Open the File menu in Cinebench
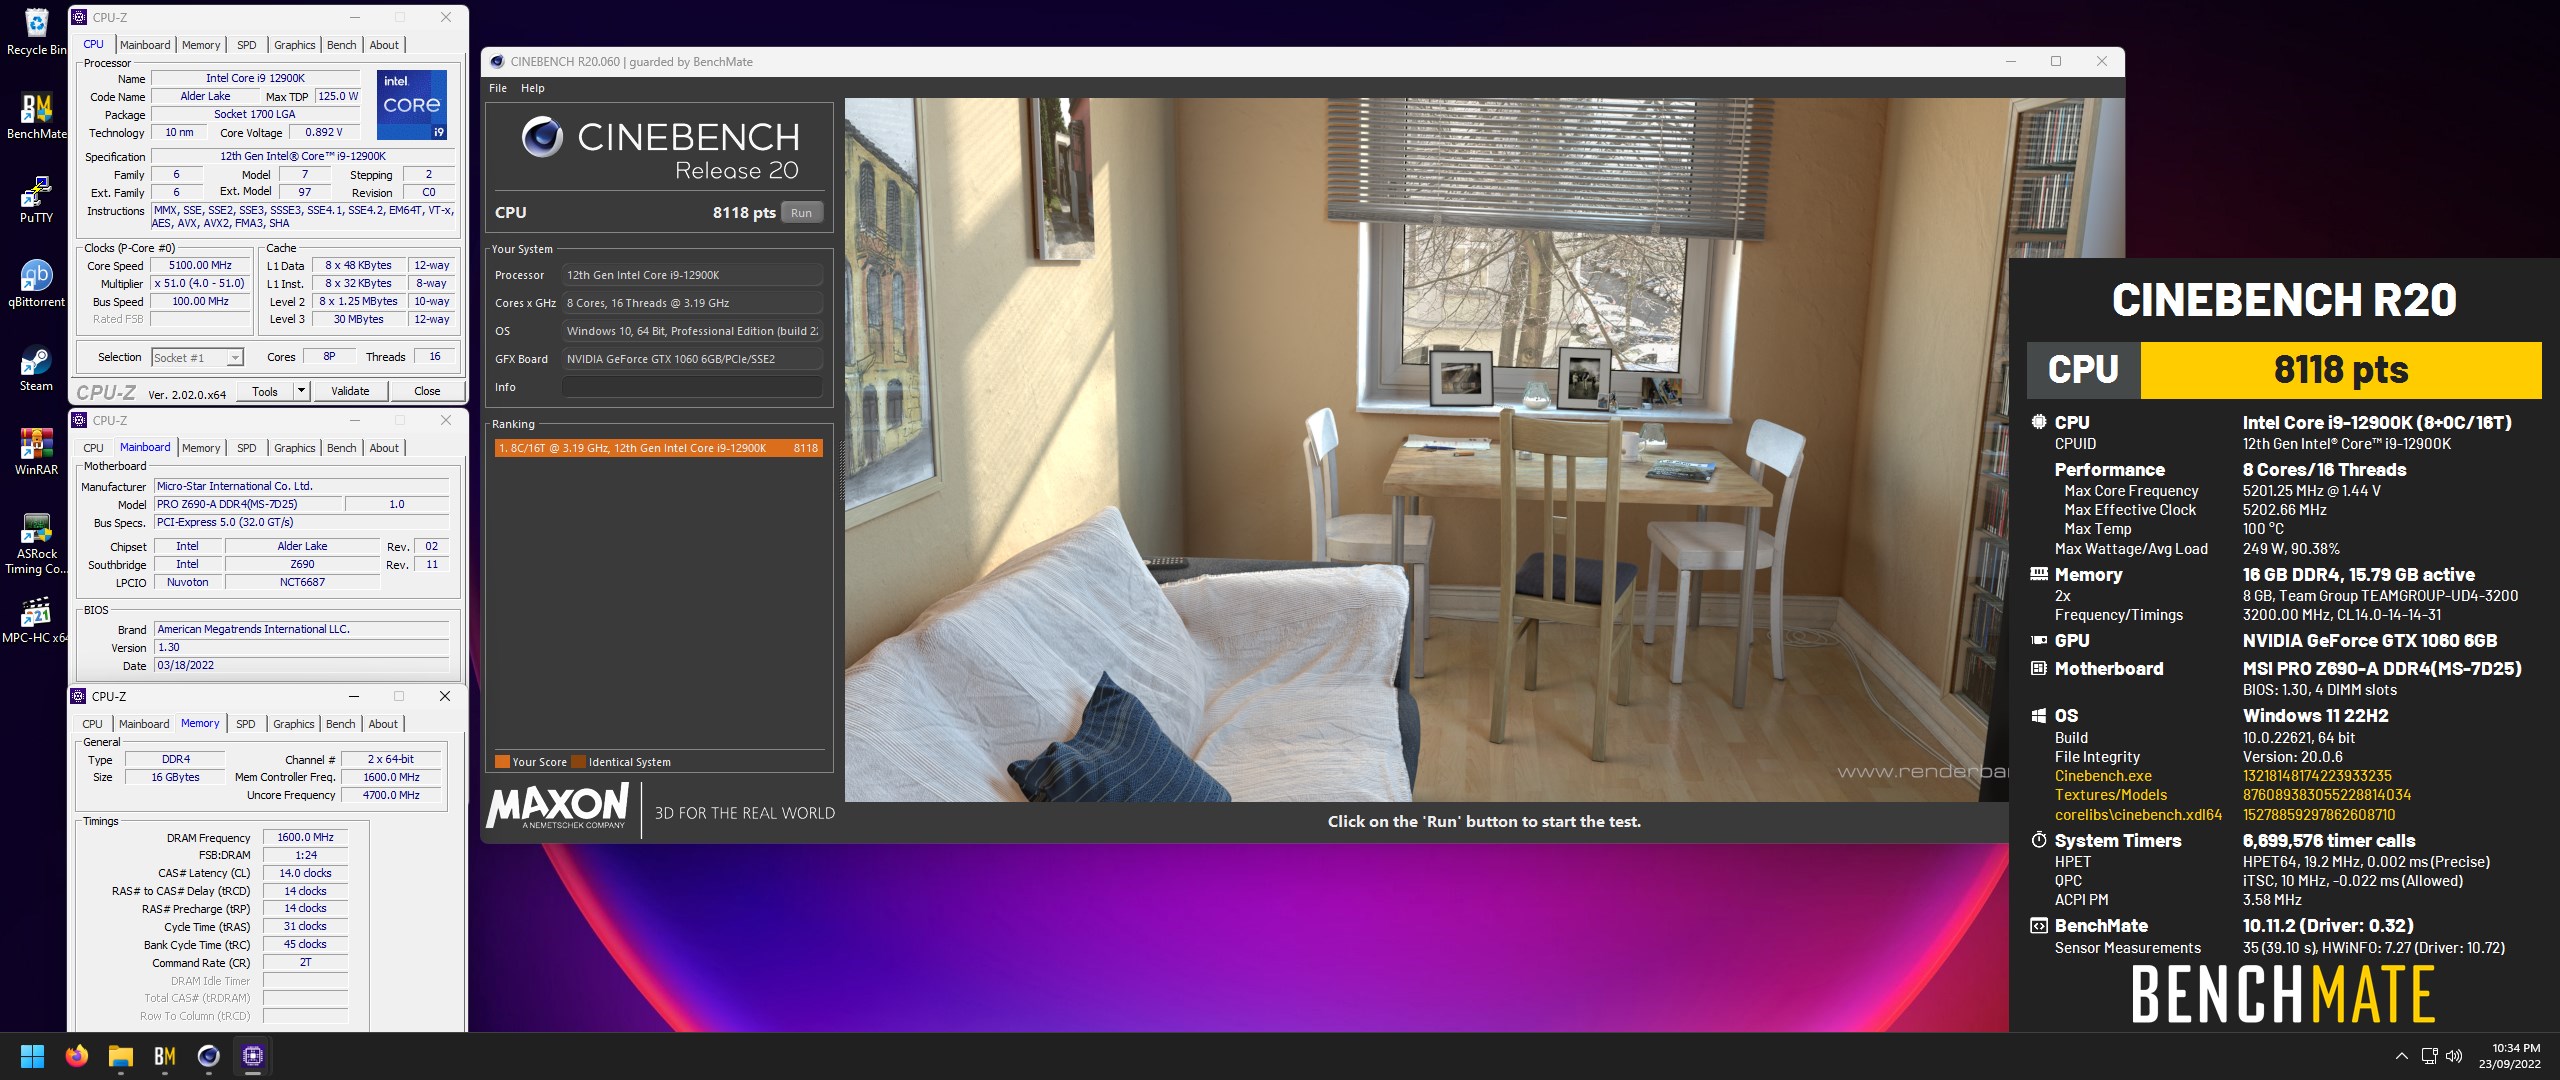 (x=498, y=88)
